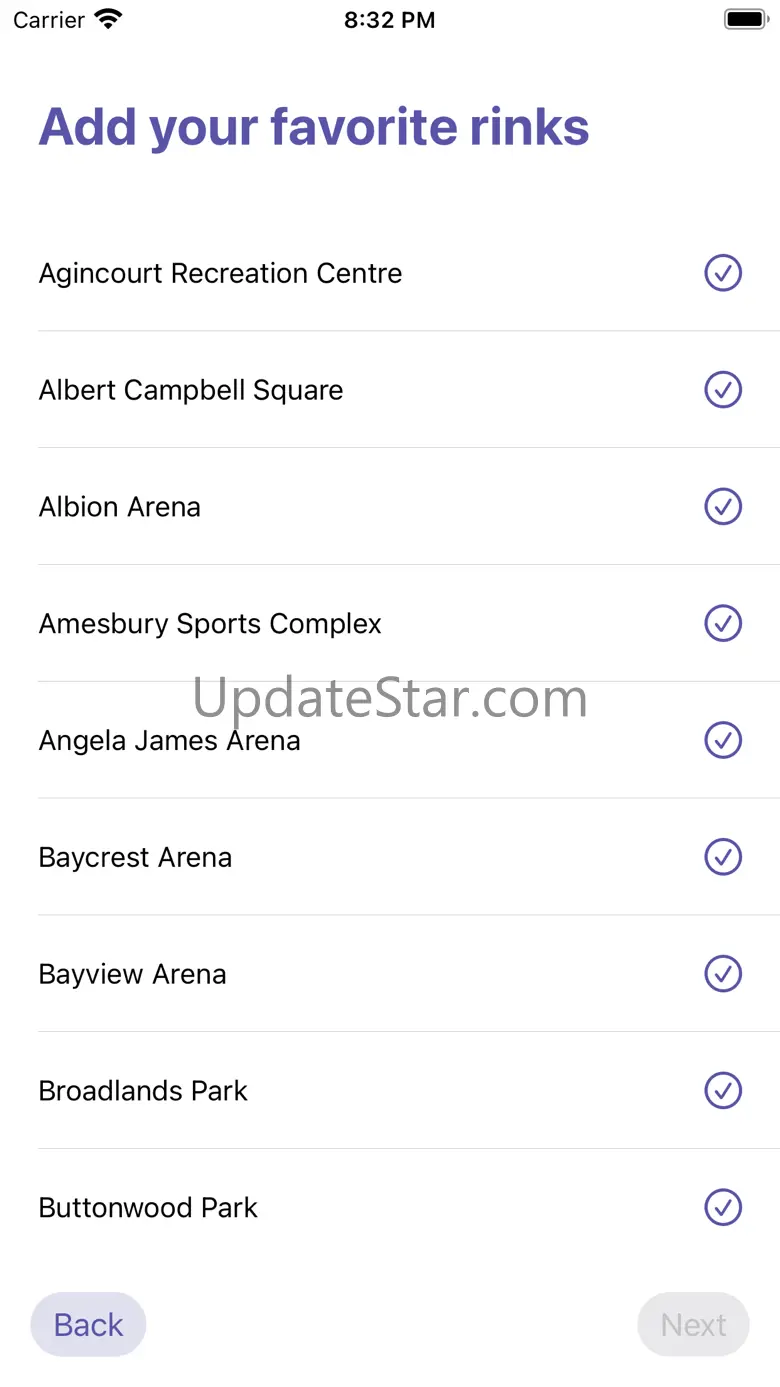Pick Amesbury Sports Complex rink name
The width and height of the screenshot is (780, 1387).
coord(210,624)
